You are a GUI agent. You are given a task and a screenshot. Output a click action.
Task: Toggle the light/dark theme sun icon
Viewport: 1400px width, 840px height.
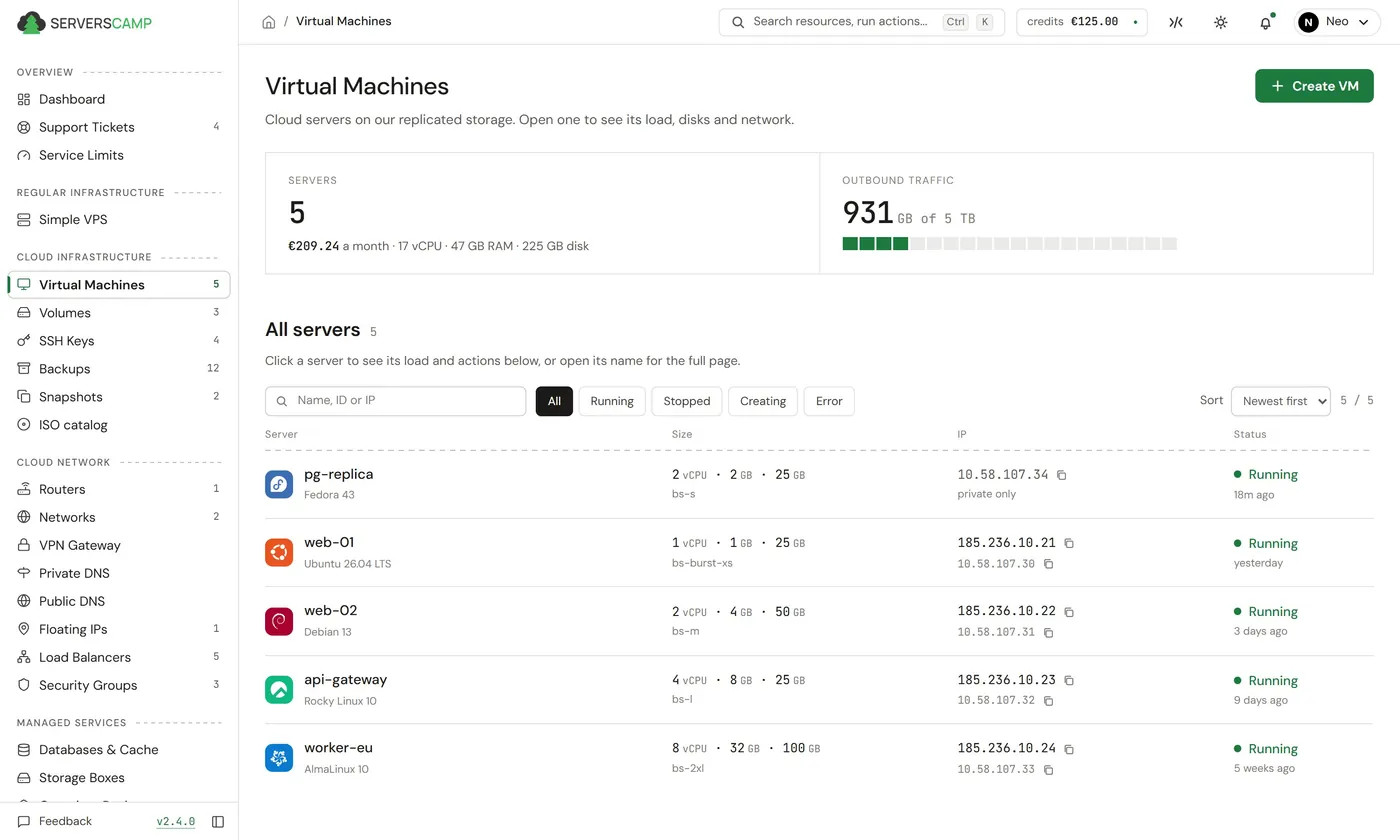click(1220, 22)
